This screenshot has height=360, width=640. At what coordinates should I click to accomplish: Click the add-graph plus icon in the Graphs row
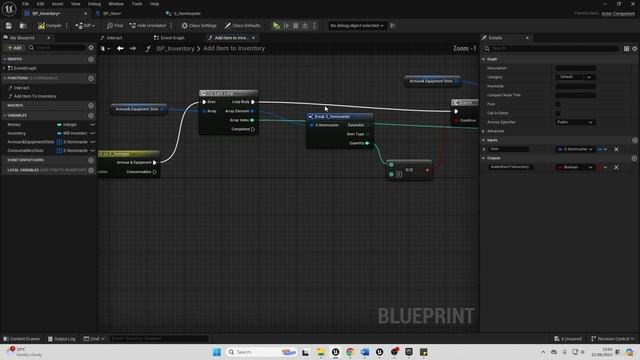point(91,60)
